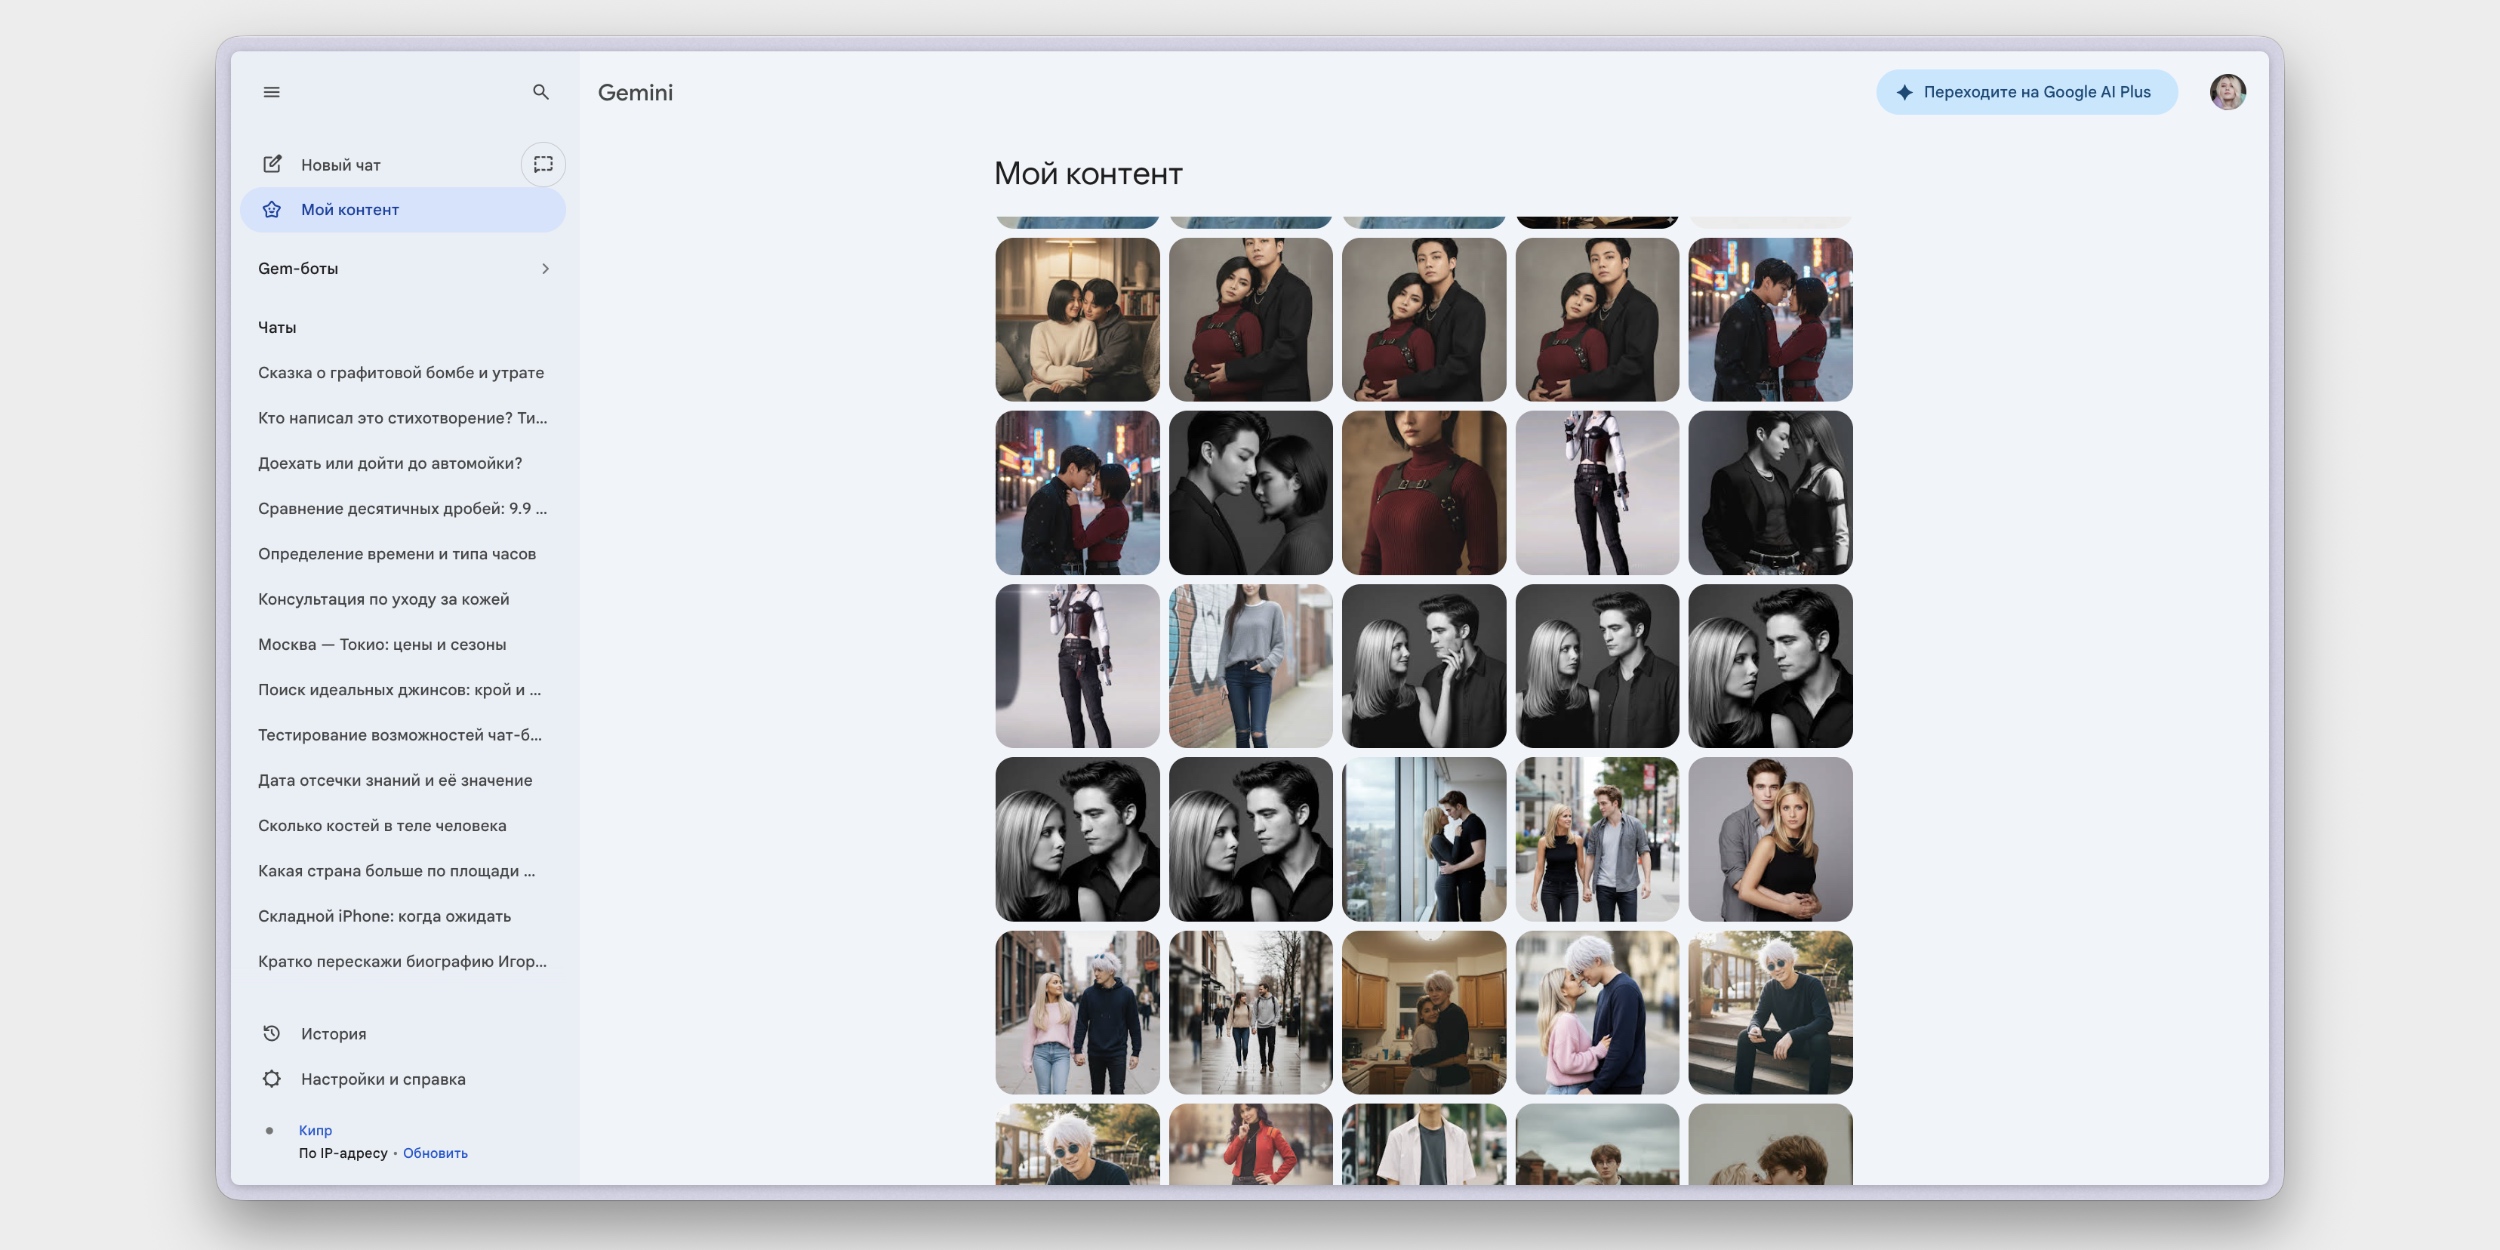2500x1250 pixels.
Task: Open chat Сказка о графитовой бомбе и утрате
Action: 401,373
